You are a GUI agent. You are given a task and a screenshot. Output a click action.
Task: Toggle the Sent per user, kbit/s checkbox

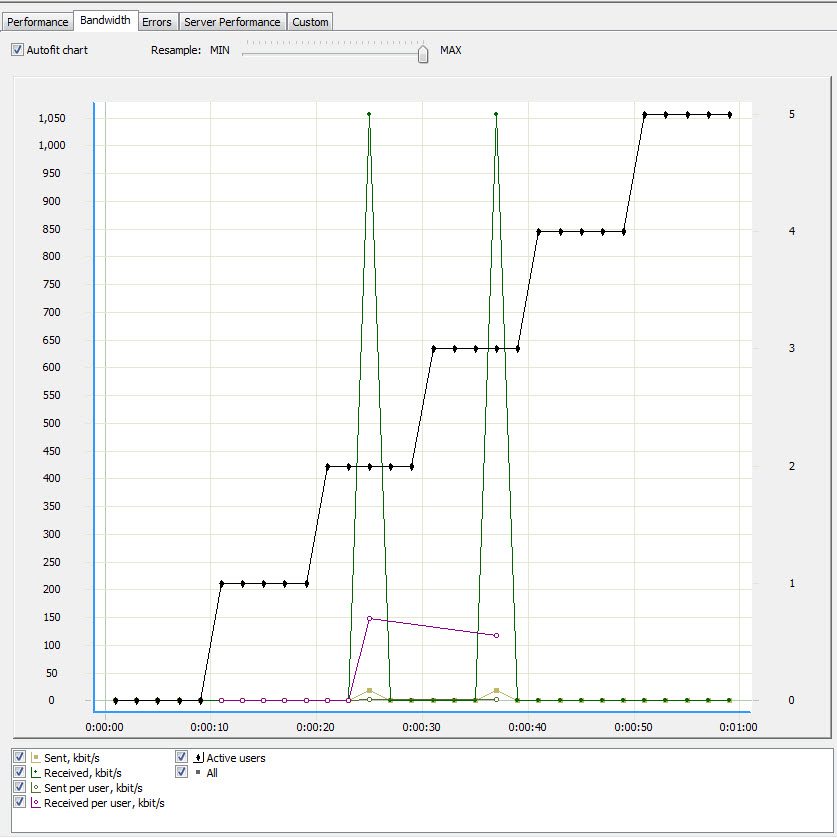pyautogui.click(x=20, y=787)
